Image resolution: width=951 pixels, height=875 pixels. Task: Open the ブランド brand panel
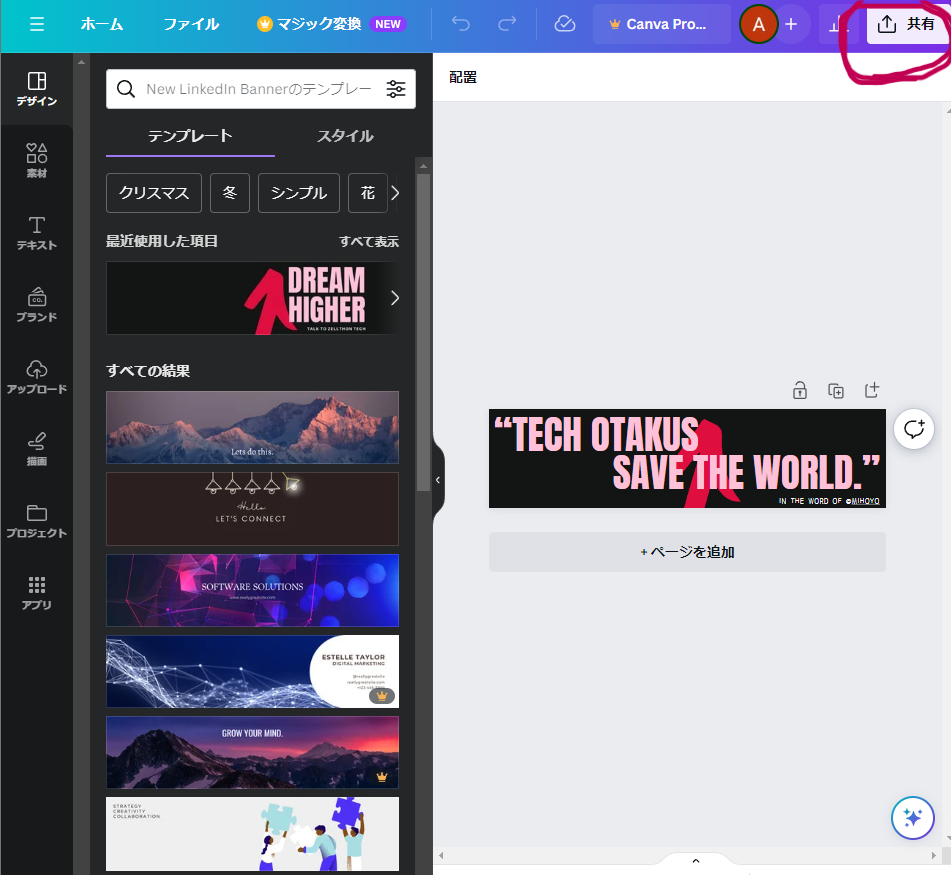click(x=37, y=305)
